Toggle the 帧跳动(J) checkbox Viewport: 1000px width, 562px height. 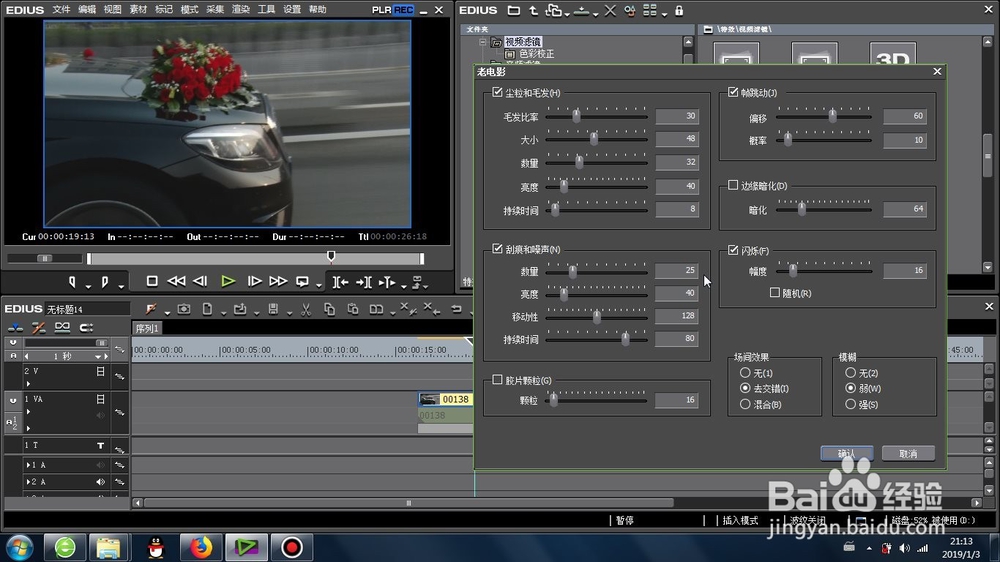point(733,92)
